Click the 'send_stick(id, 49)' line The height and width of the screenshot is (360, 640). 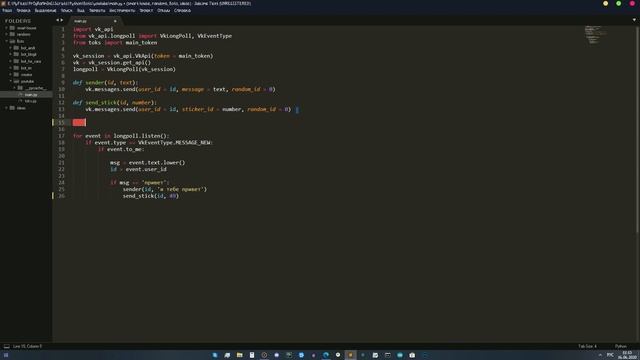pos(151,196)
